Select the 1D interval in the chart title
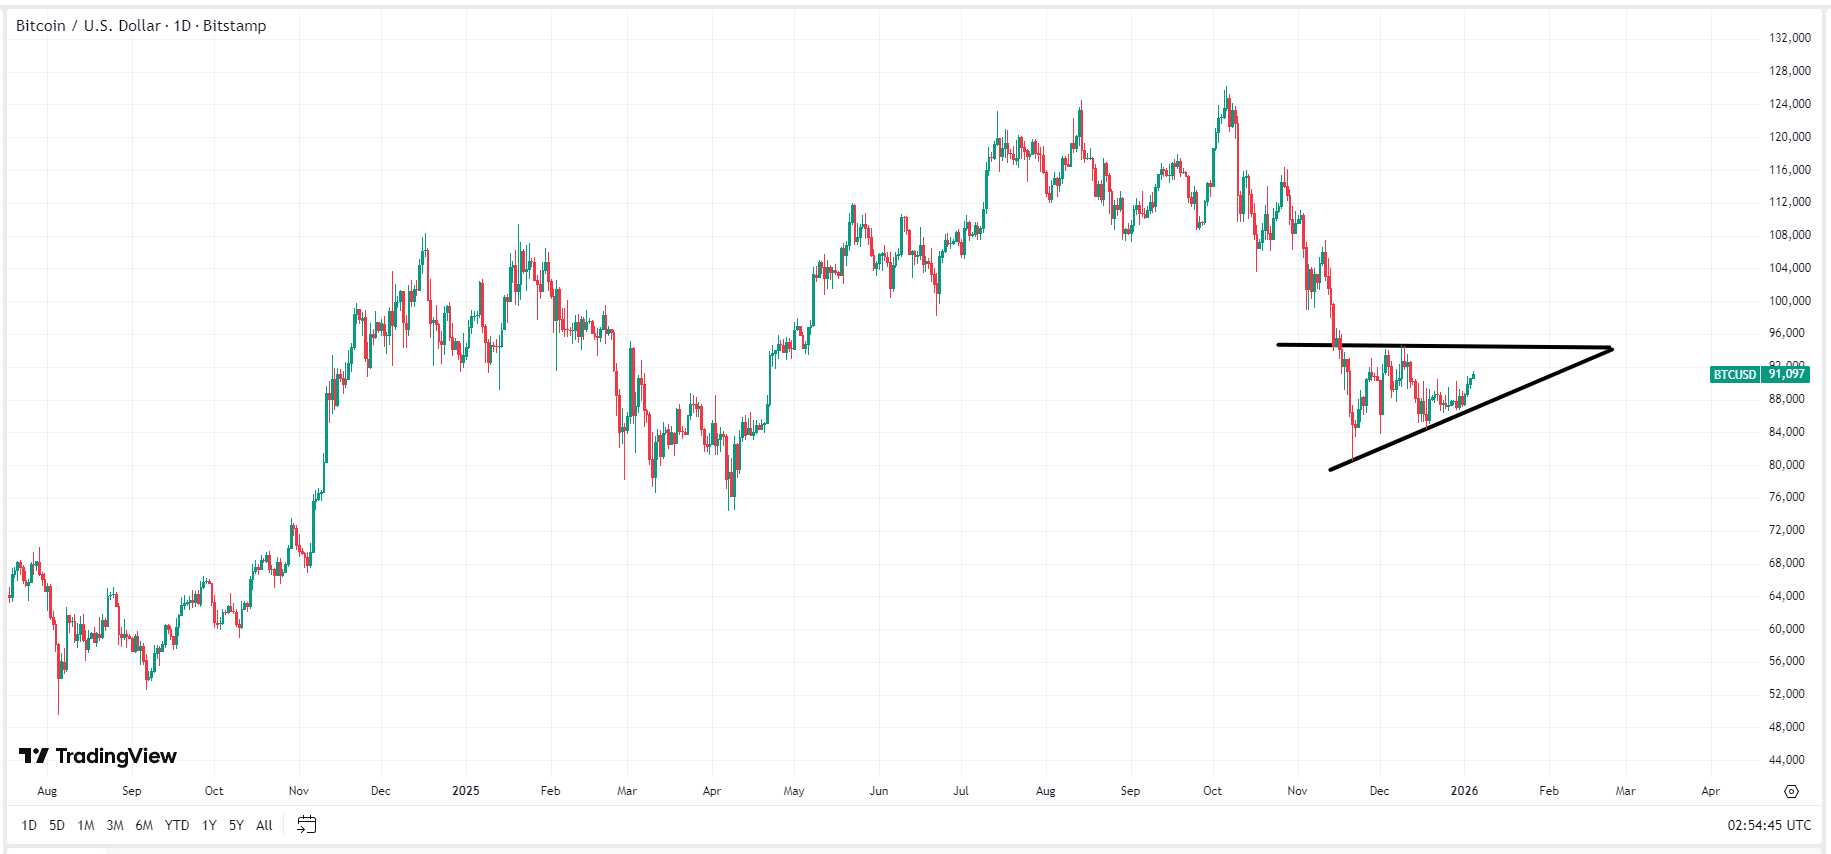This screenshot has height=854, width=1831. coord(184,25)
